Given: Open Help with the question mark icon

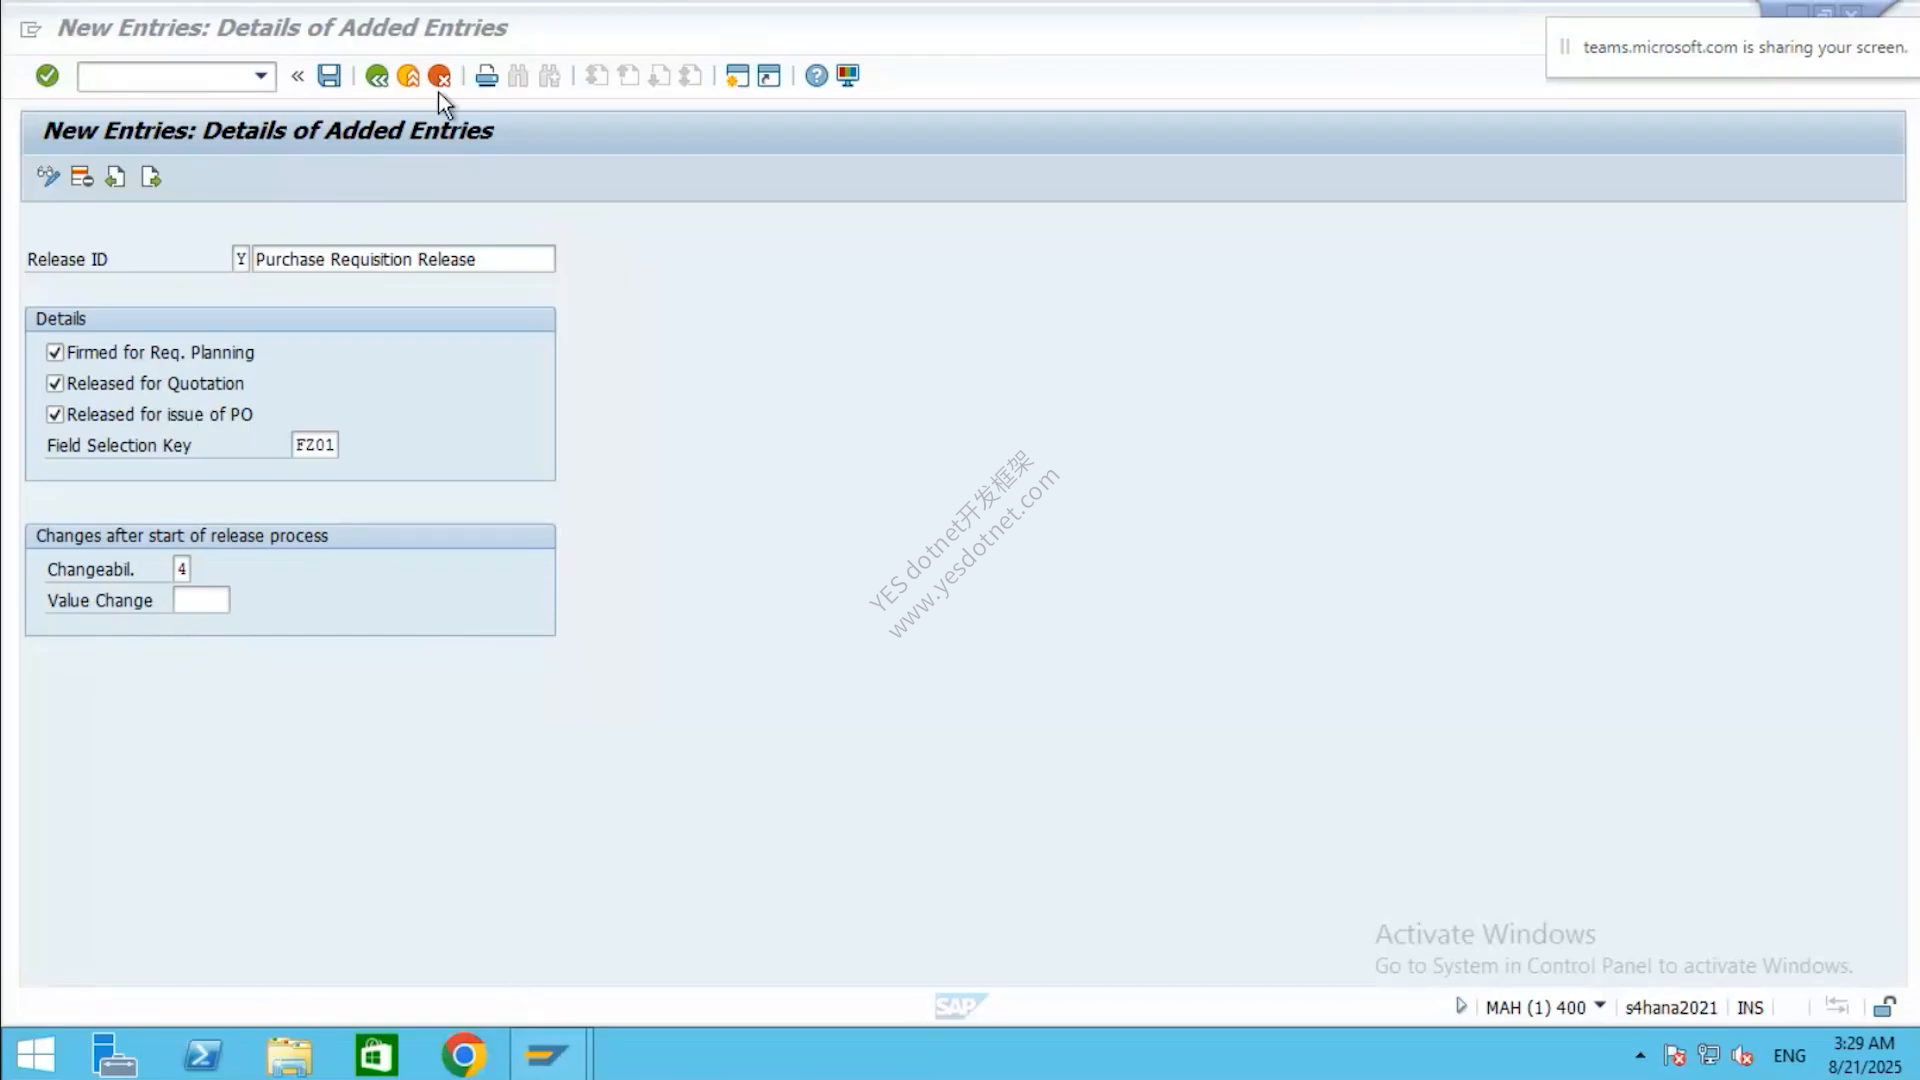Looking at the screenshot, I should point(816,76).
